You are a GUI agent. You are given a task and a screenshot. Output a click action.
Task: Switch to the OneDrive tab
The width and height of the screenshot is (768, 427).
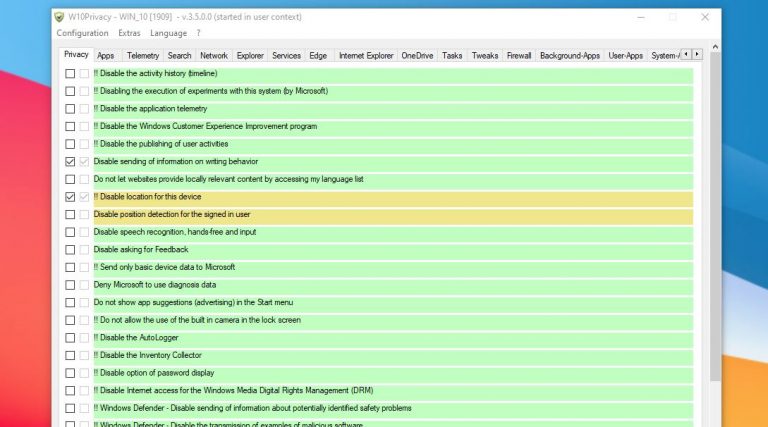[417, 55]
